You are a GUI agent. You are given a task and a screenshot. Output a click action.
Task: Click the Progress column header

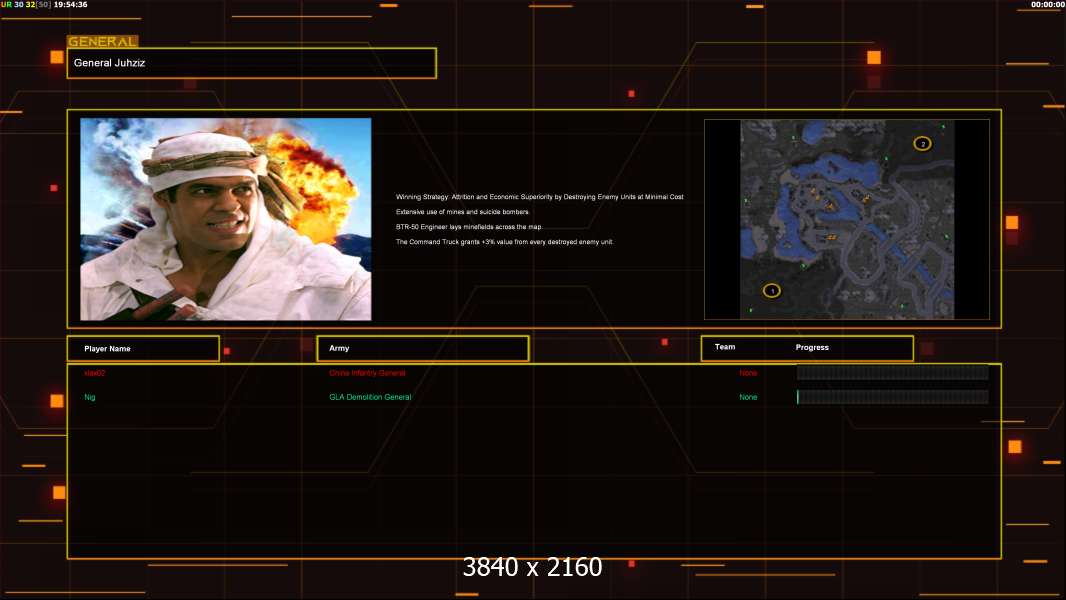pyautogui.click(x=812, y=347)
